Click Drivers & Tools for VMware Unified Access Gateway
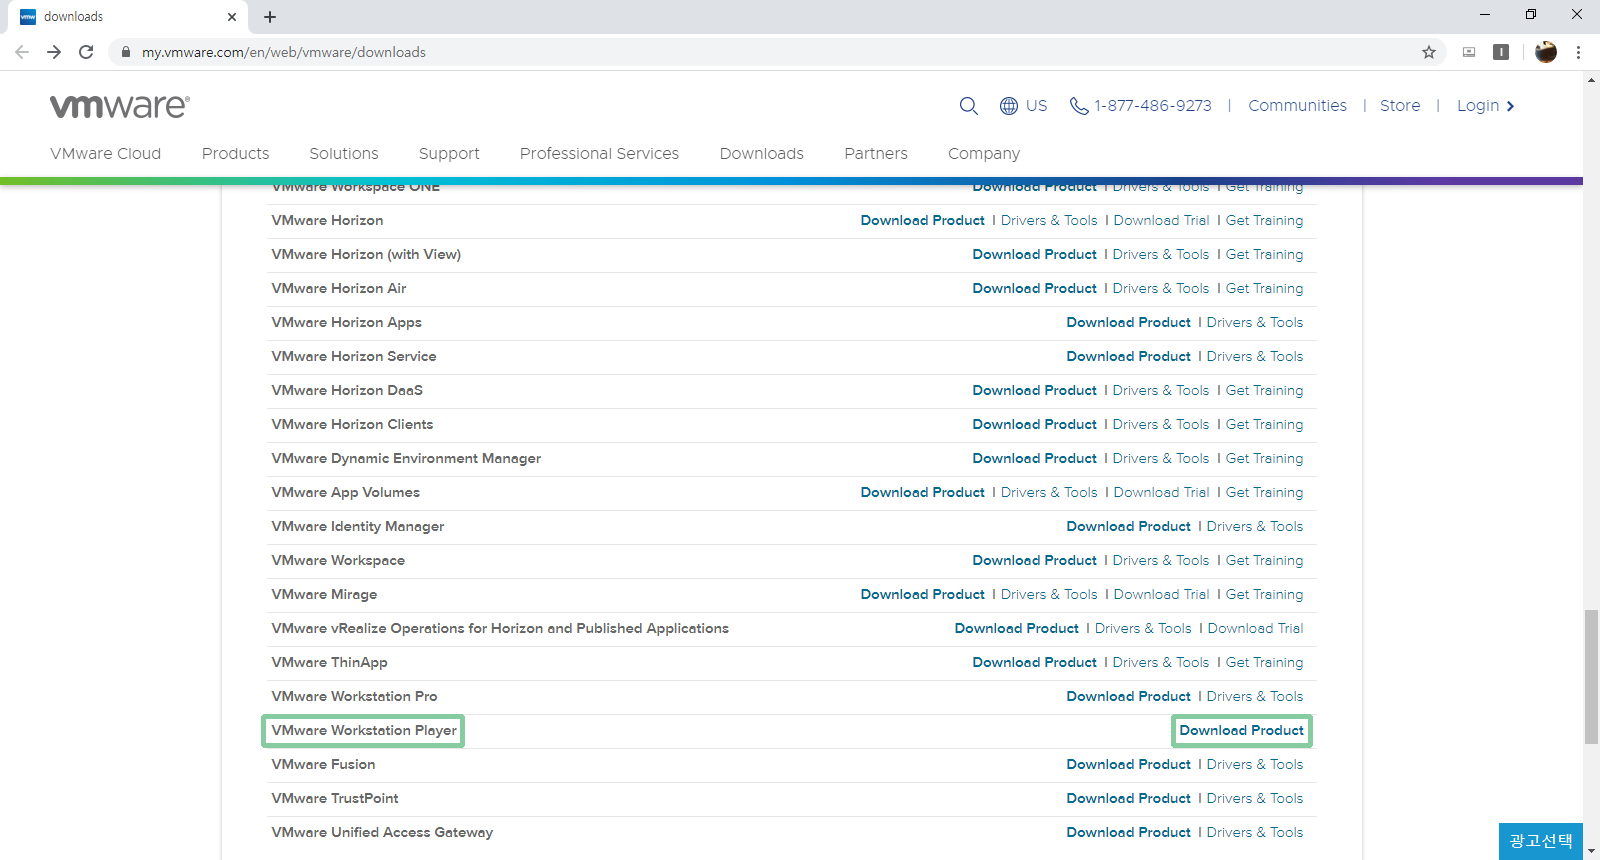Viewport: 1600px width, 860px height. pos(1255,832)
